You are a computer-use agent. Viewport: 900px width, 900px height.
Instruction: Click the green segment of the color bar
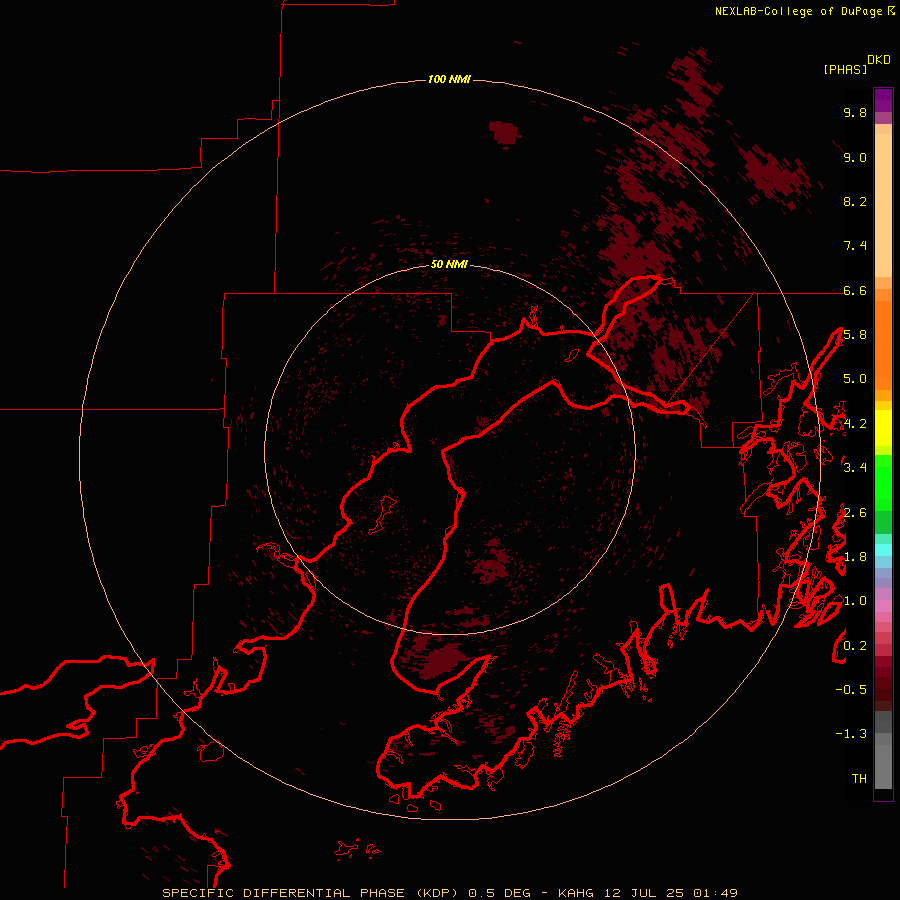pos(883,482)
